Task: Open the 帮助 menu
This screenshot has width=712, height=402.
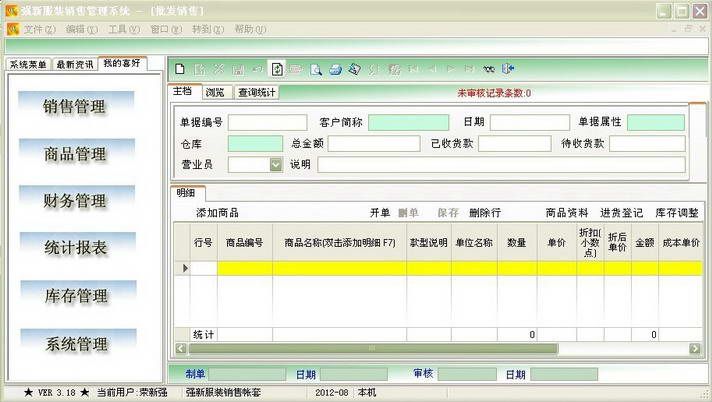Action: (x=250, y=30)
